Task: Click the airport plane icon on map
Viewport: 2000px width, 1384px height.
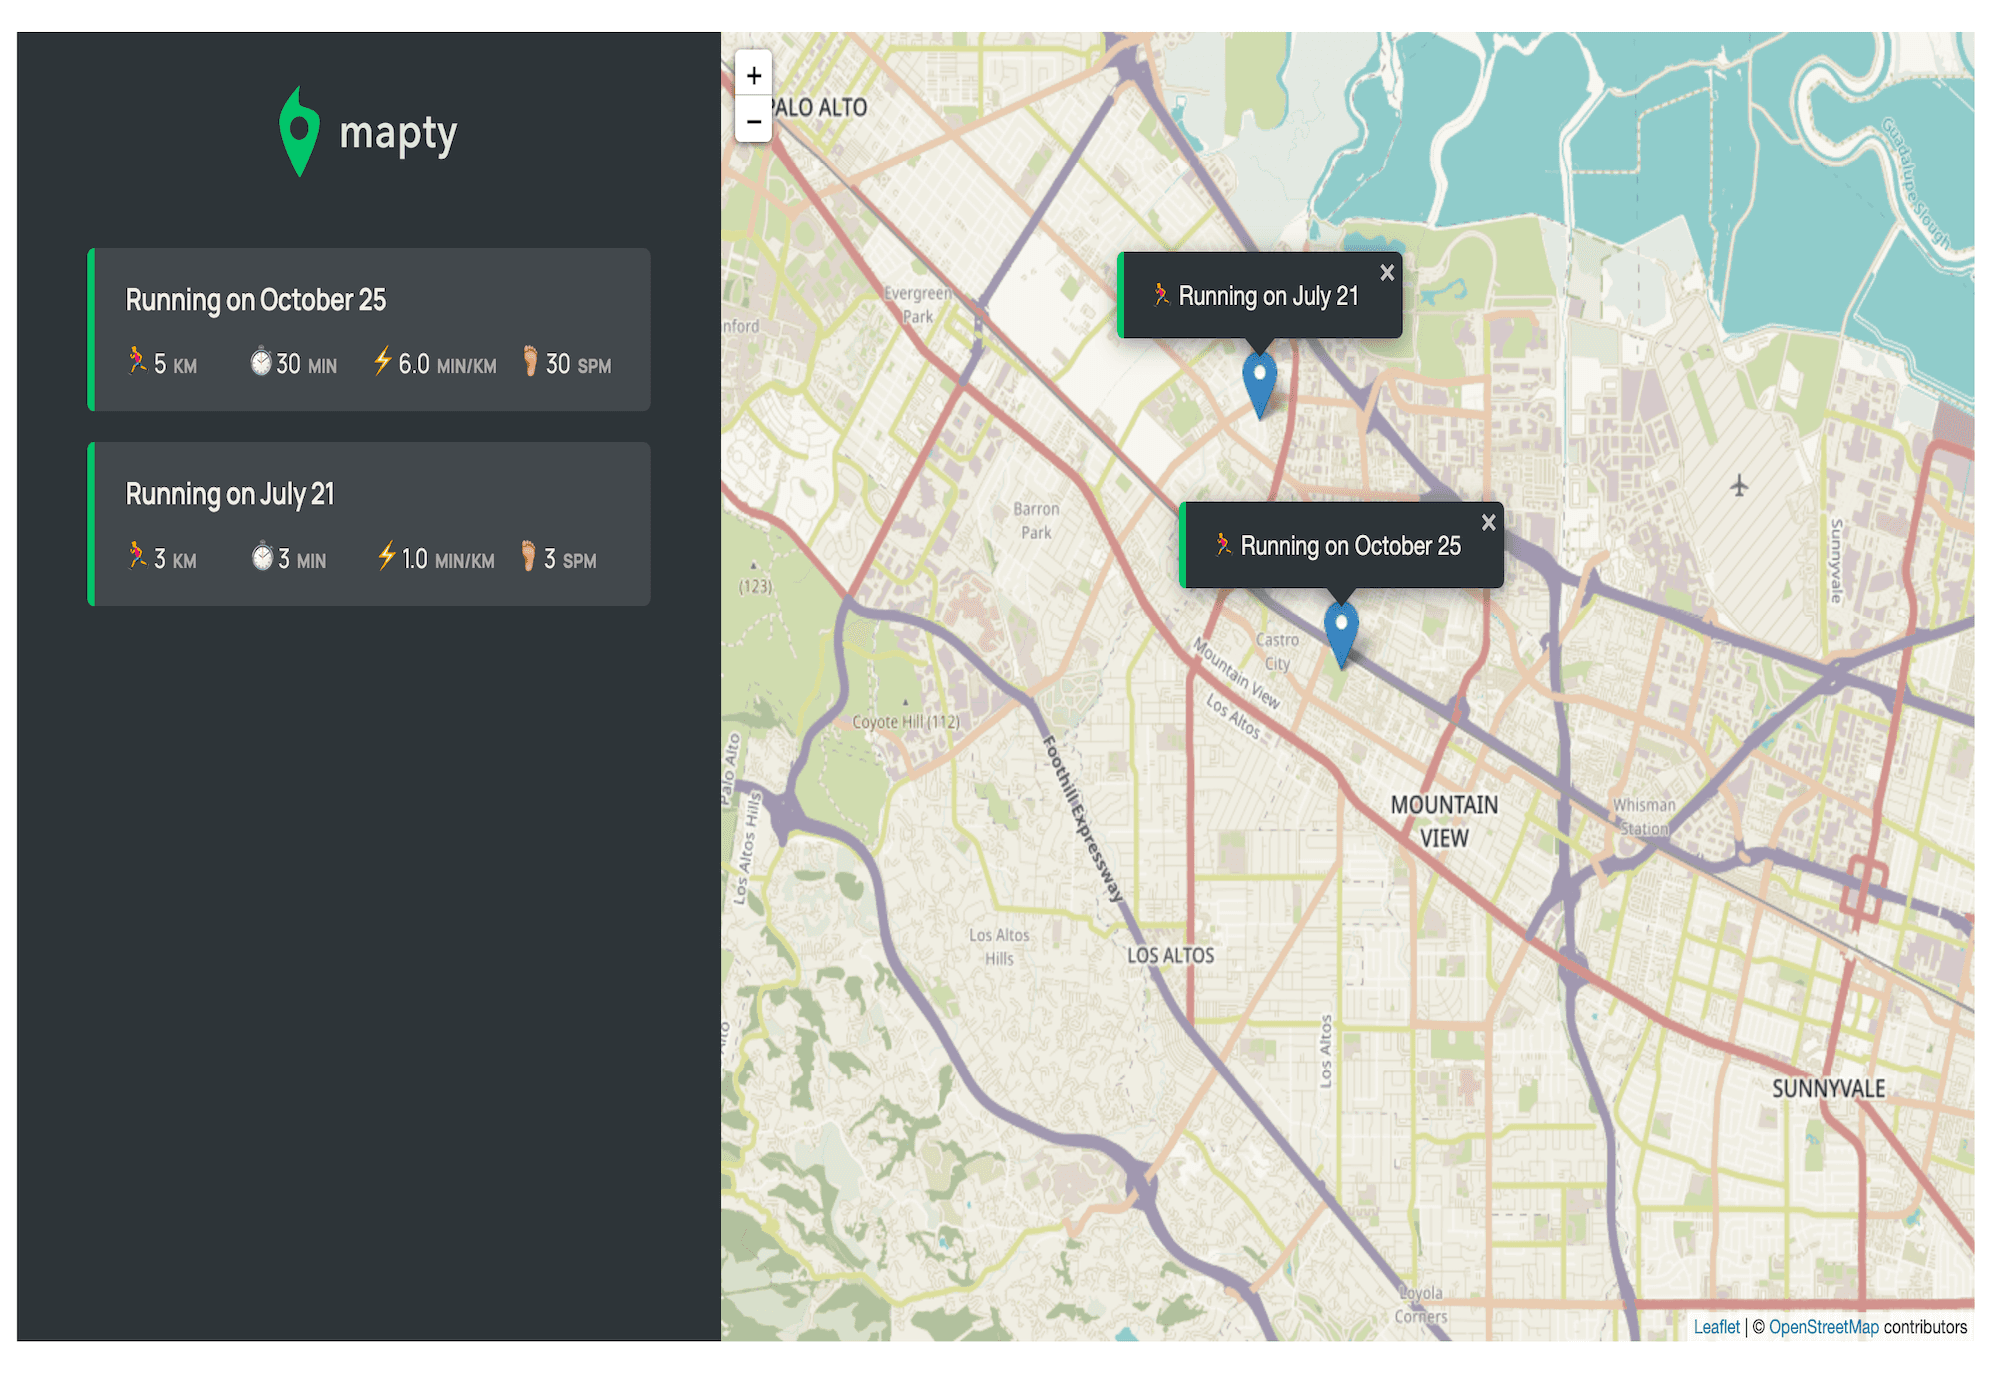Action: pos(1739,486)
